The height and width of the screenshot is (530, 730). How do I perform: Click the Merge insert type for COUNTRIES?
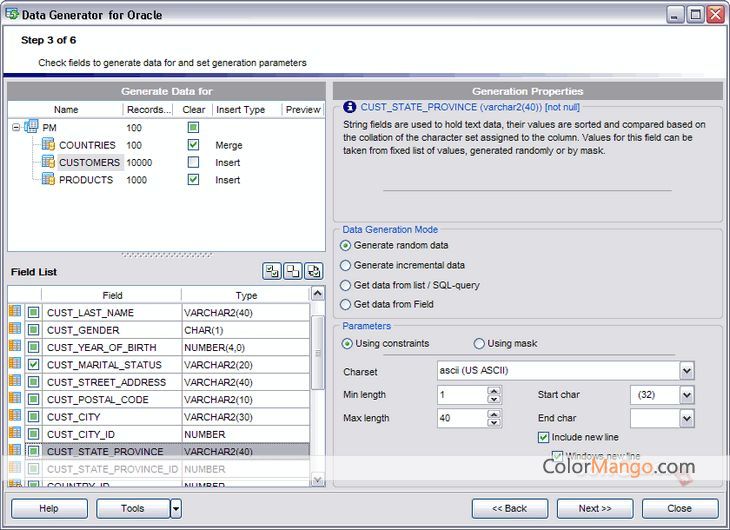[229, 145]
